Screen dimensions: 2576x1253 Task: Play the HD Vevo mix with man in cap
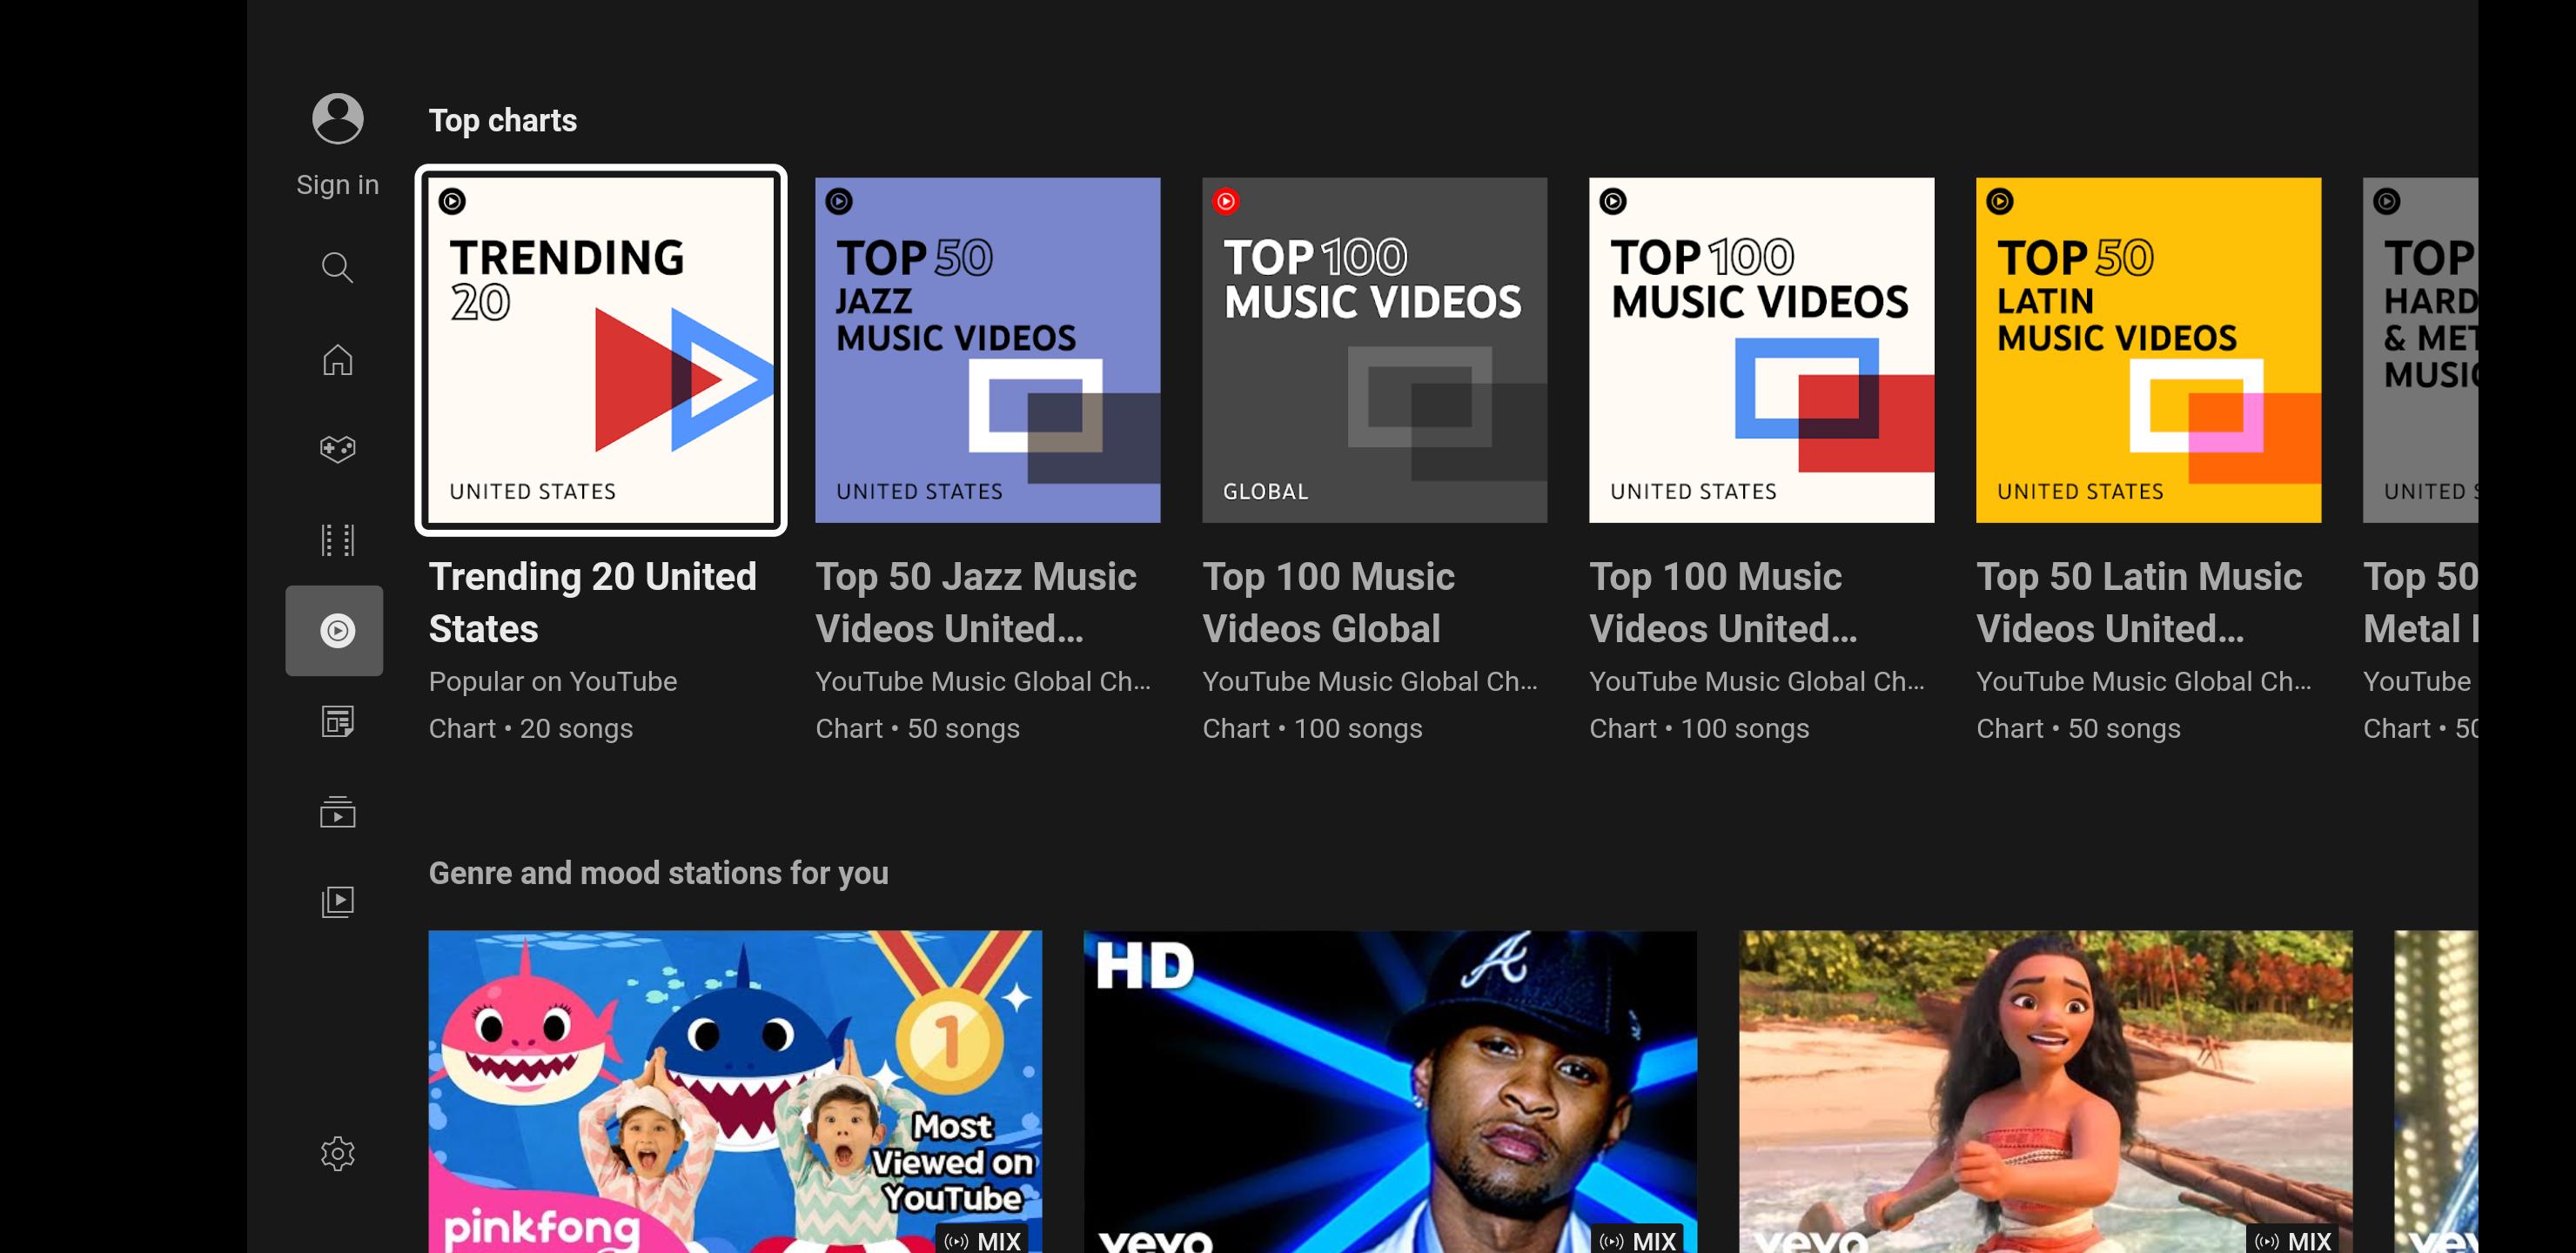(1390, 1092)
